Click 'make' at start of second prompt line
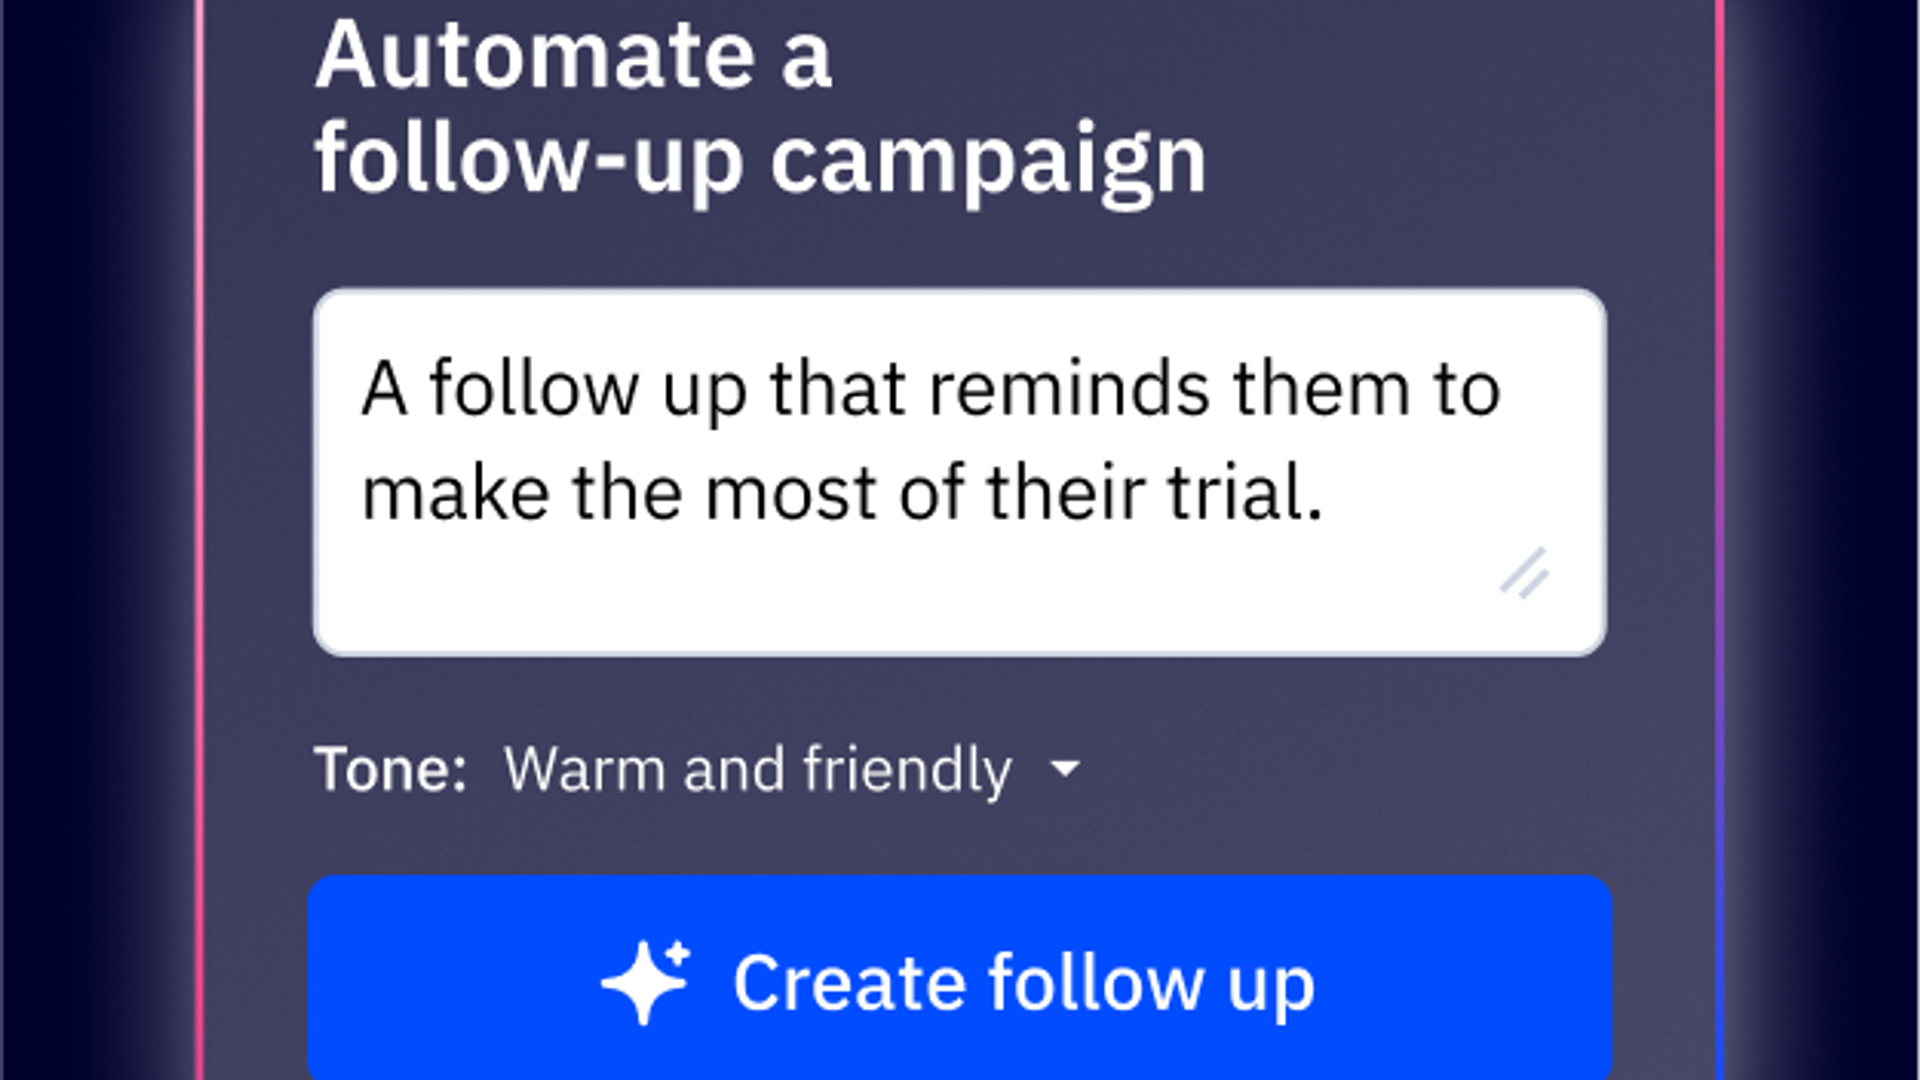The height and width of the screenshot is (1080, 1920). [455, 493]
